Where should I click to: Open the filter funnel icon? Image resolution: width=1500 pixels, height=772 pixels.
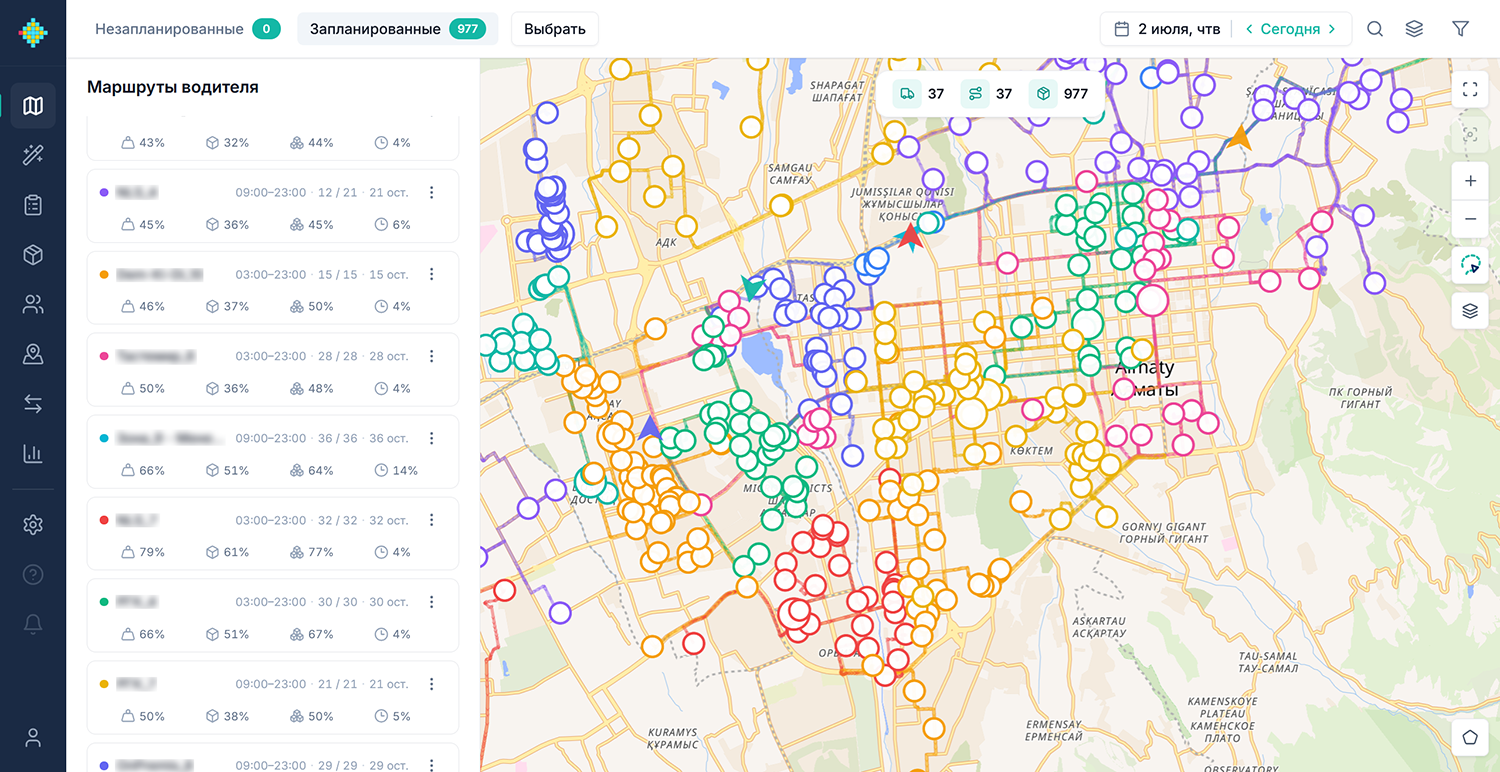(1461, 29)
